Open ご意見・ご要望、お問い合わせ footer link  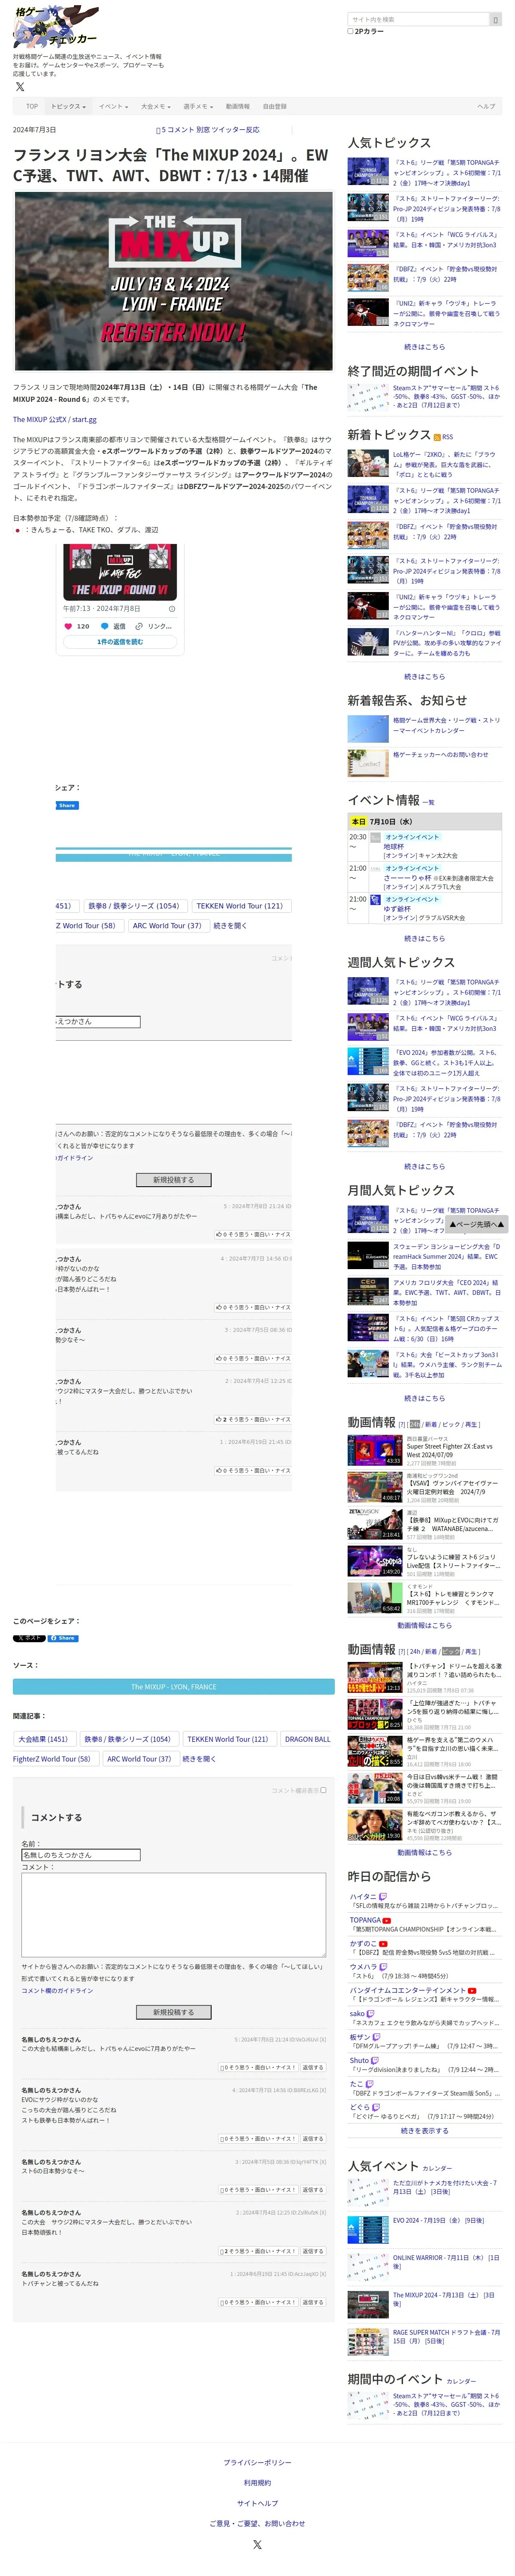pos(257,2524)
